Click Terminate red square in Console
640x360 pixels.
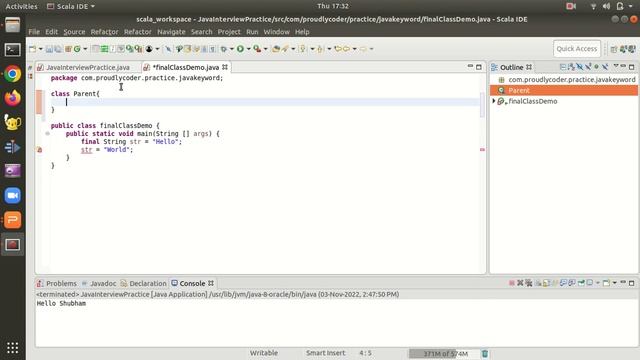511,283
